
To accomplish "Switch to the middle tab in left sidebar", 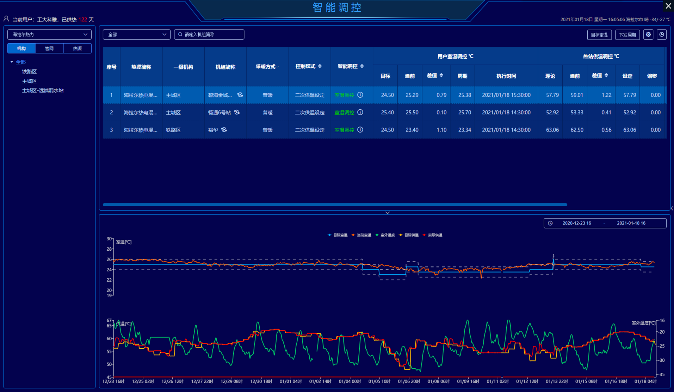I will pyautogui.click(x=49, y=49).
